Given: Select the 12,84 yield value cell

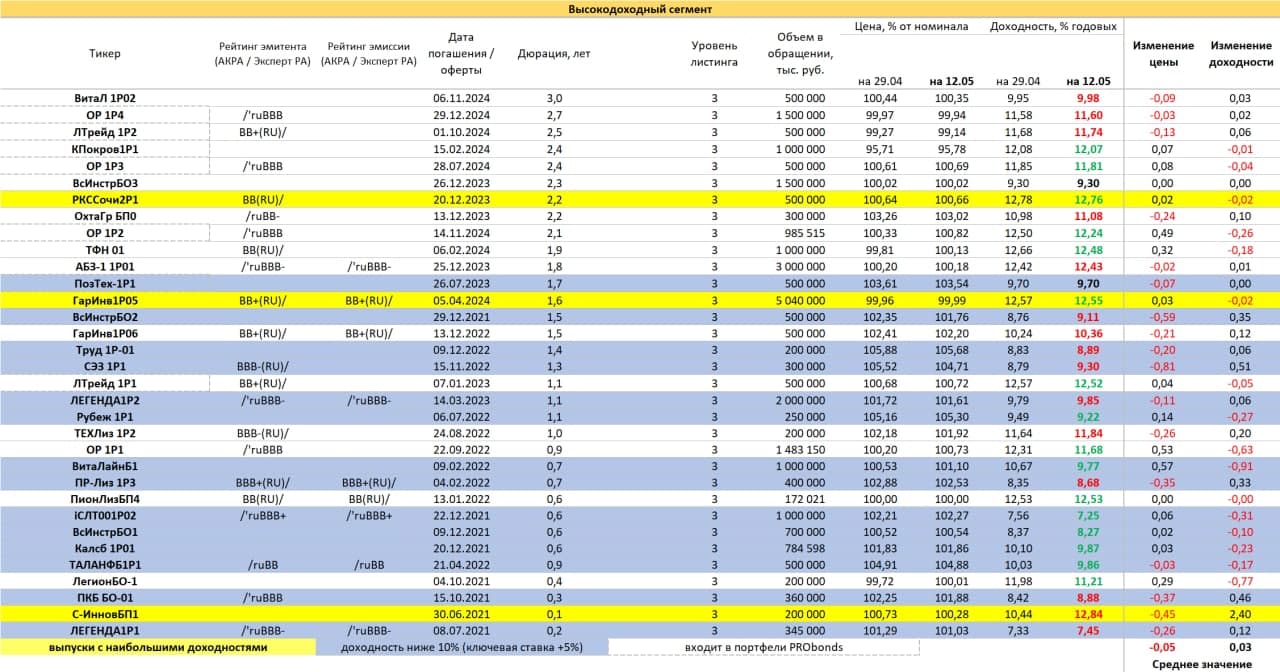Looking at the screenshot, I should [x=1087, y=614].
